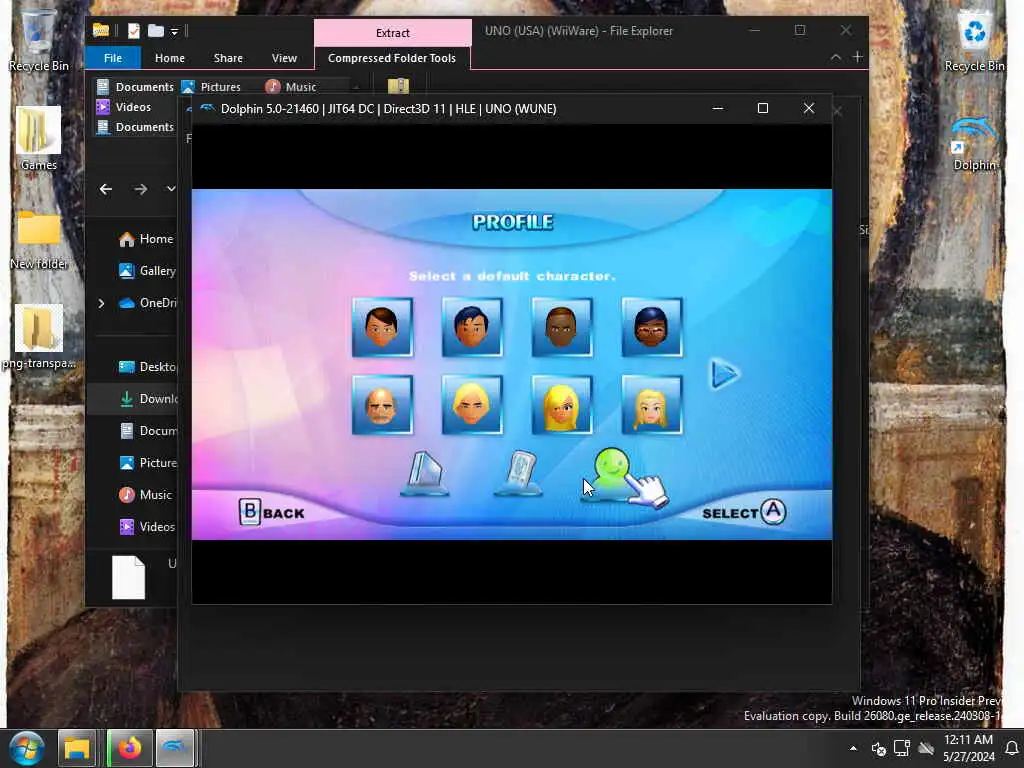The height and width of the screenshot is (768, 1024).
Task: Select the New folder desktop icon
Action: click(39, 240)
